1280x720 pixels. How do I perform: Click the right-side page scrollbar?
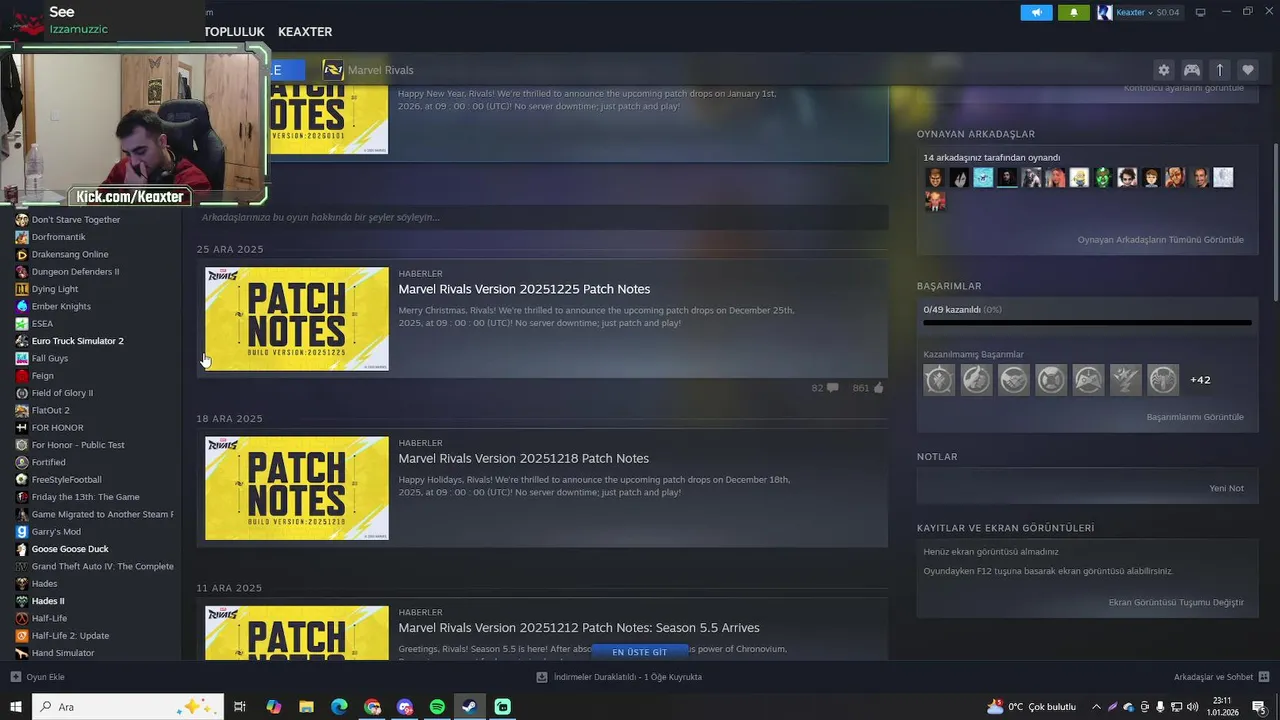(x=1275, y=220)
